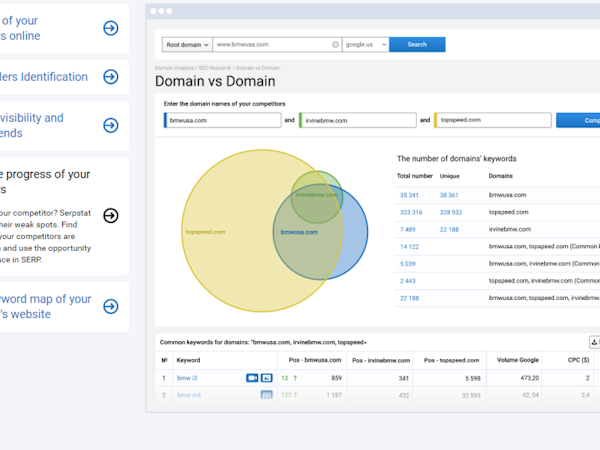Click the export icon above the keywords table
The width and height of the screenshot is (600, 450).
[594, 342]
